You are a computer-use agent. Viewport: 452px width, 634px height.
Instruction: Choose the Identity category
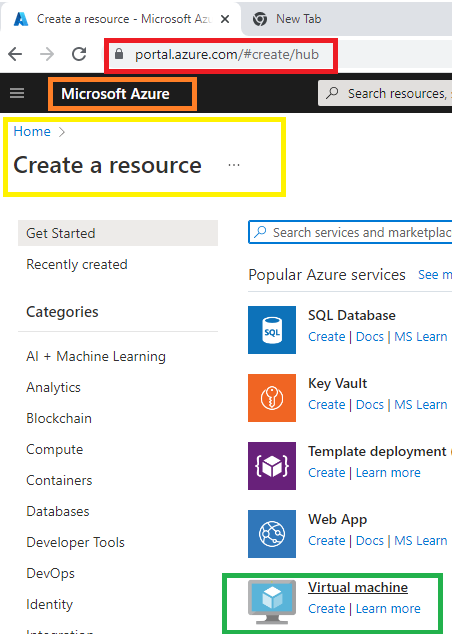[50, 604]
